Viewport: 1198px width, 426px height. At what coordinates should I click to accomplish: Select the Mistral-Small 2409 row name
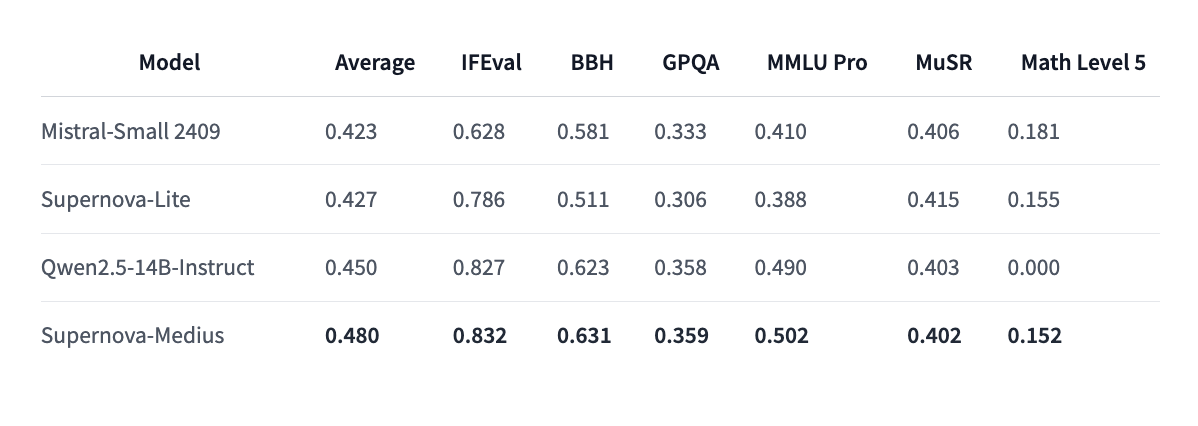pyautogui.click(x=131, y=131)
